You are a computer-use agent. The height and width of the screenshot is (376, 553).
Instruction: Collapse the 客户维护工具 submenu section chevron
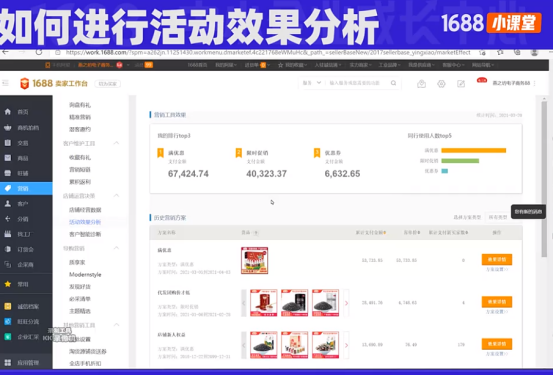(x=116, y=143)
